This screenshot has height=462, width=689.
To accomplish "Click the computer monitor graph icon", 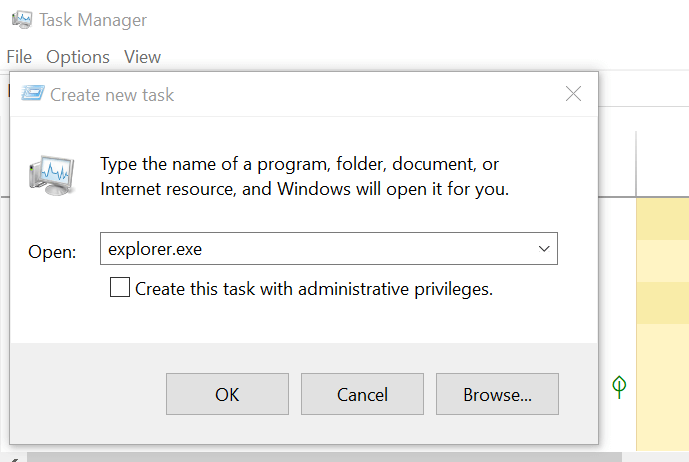I will pyautogui.click(x=52, y=175).
